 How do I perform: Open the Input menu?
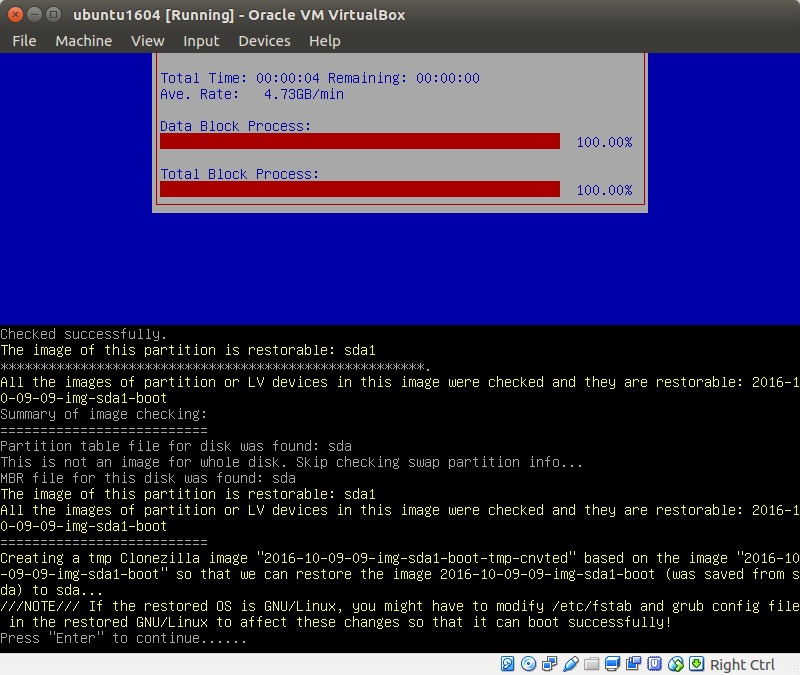pos(201,41)
